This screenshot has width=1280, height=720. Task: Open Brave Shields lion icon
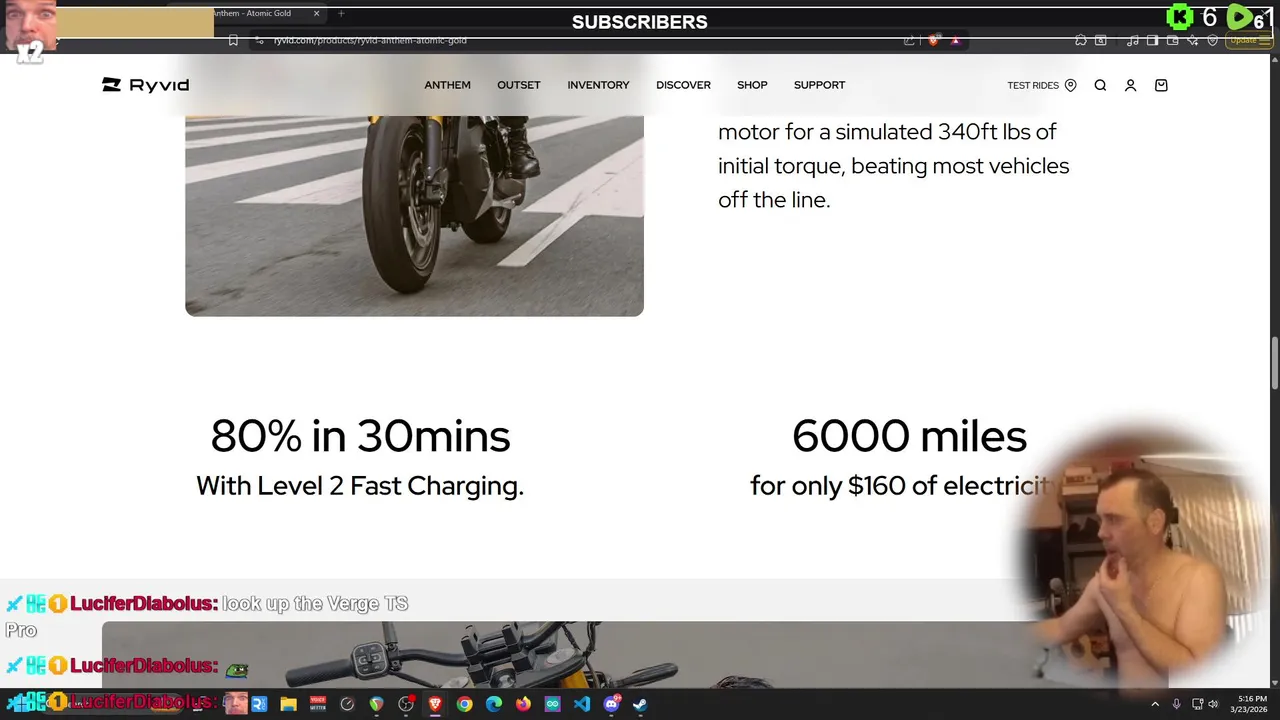pyautogui.click(x=934, y=41)
